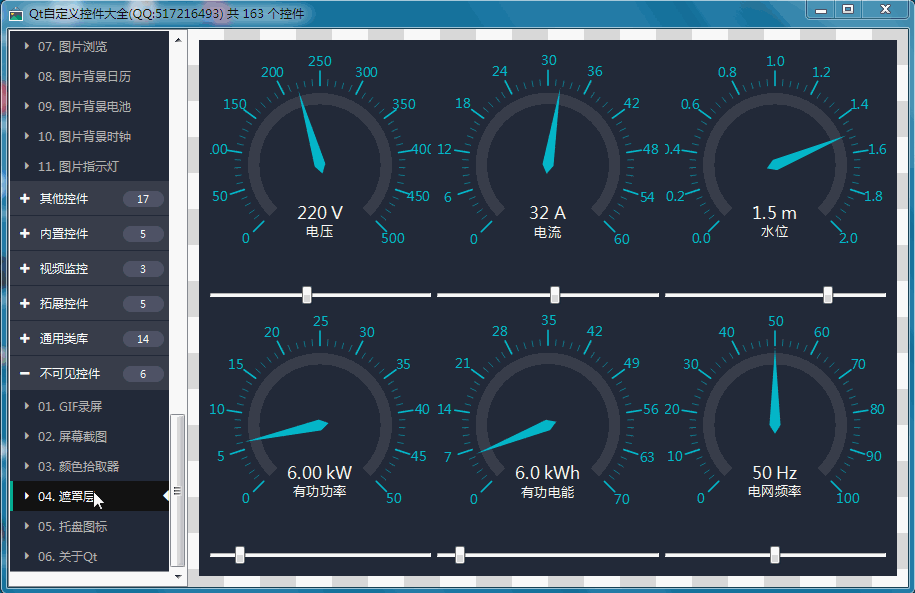The width and height of the screenshot is (915, 593).
Task: Expand 其他控件 category with plus icon
Action: coord(25,199)
